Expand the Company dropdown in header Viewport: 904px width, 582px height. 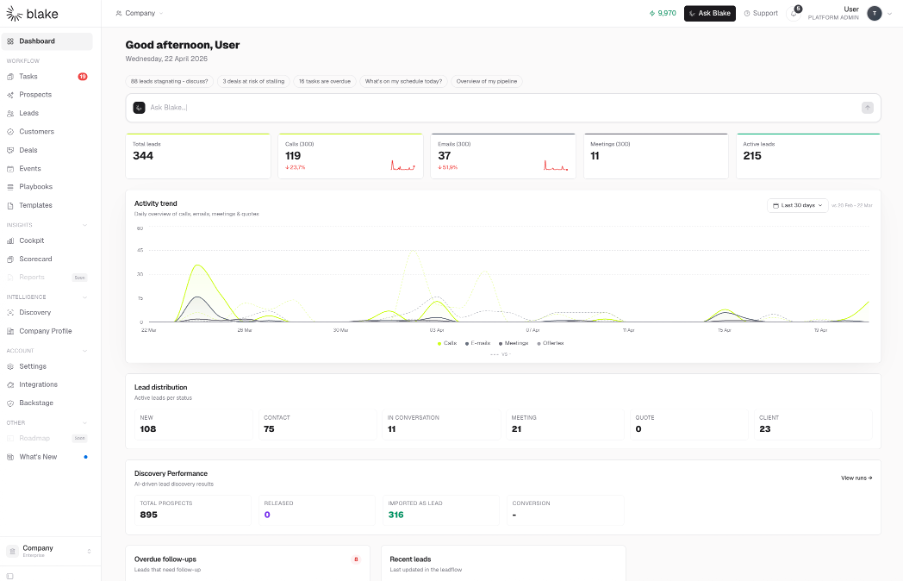(139, 13)
